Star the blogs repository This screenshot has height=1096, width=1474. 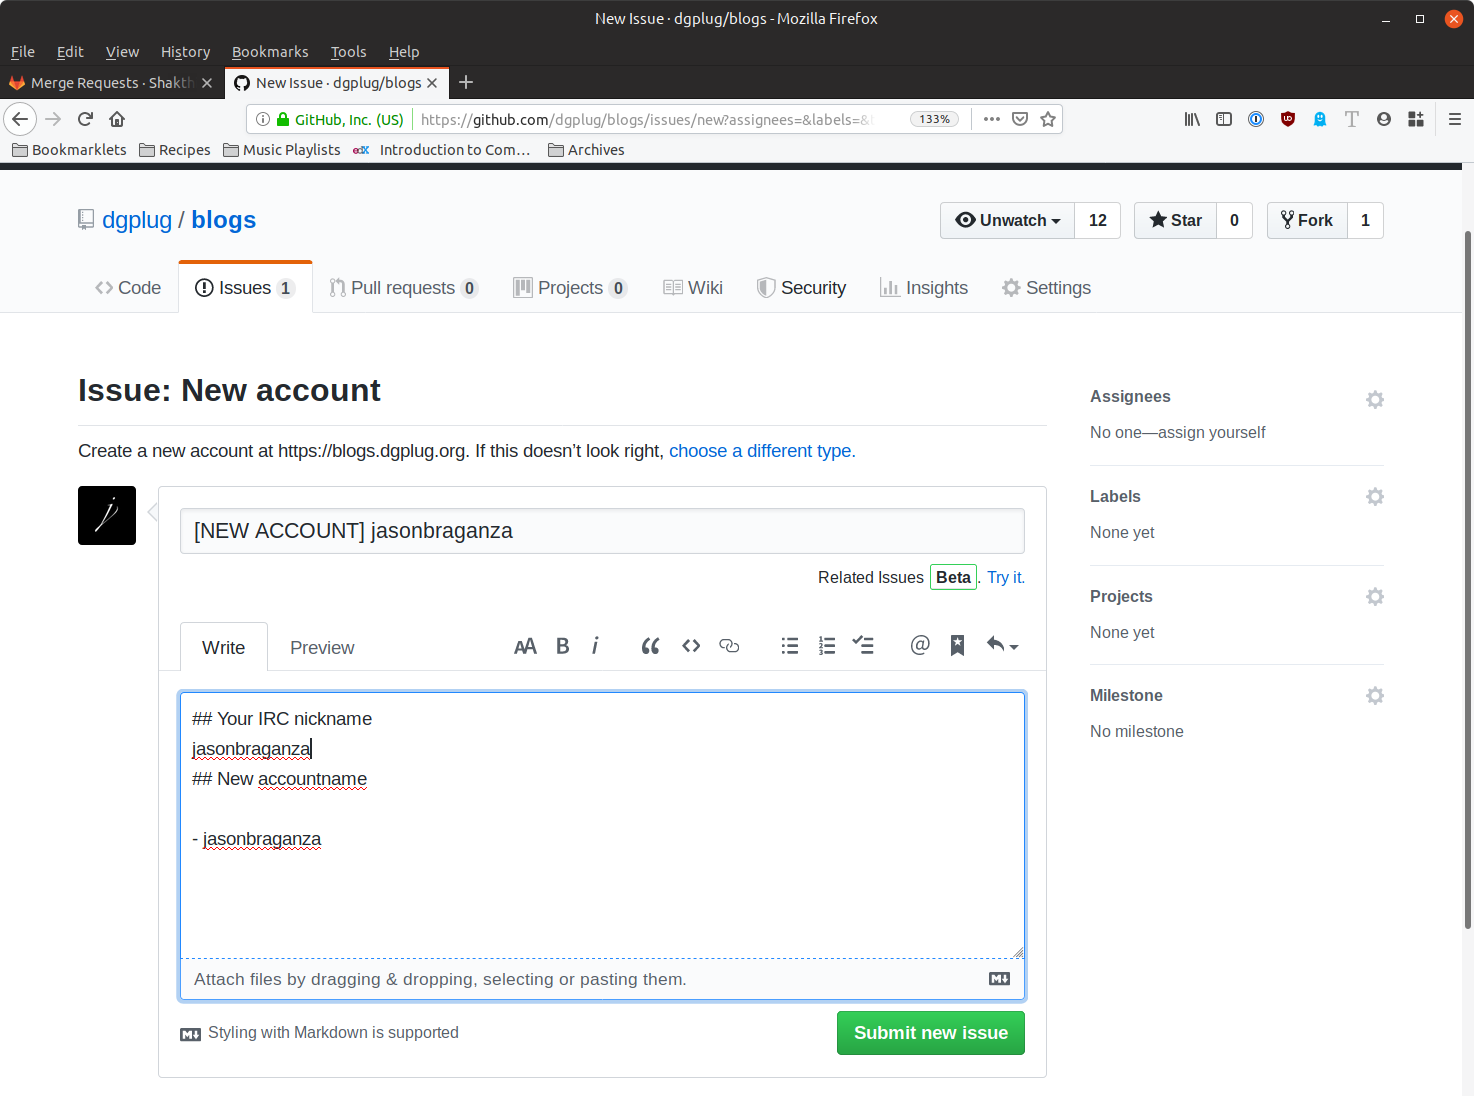pos(1176,220)
